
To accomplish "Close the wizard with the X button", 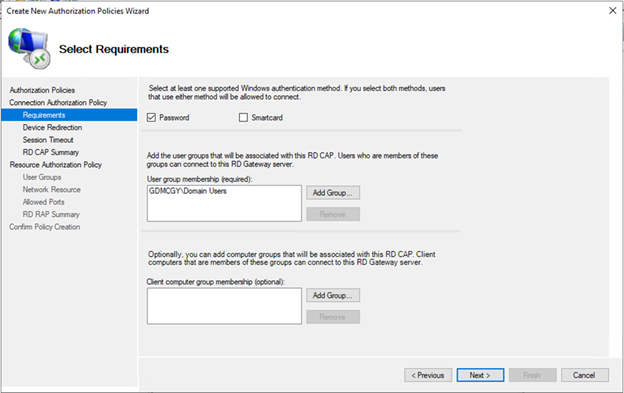I will coord(613,11).
